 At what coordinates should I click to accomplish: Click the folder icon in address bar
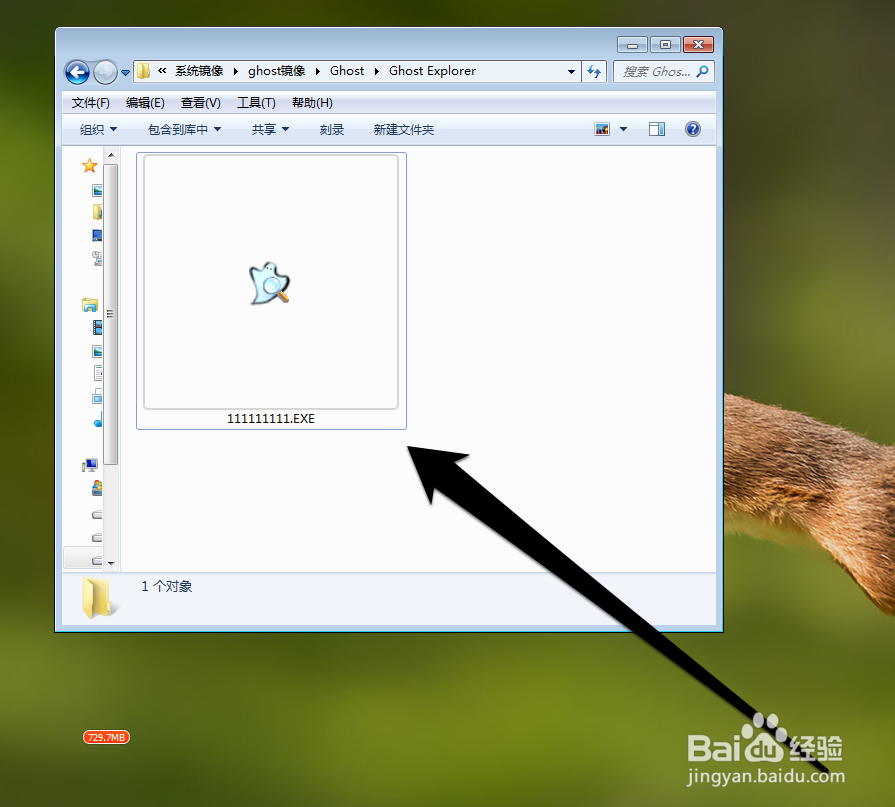point(143,71)
